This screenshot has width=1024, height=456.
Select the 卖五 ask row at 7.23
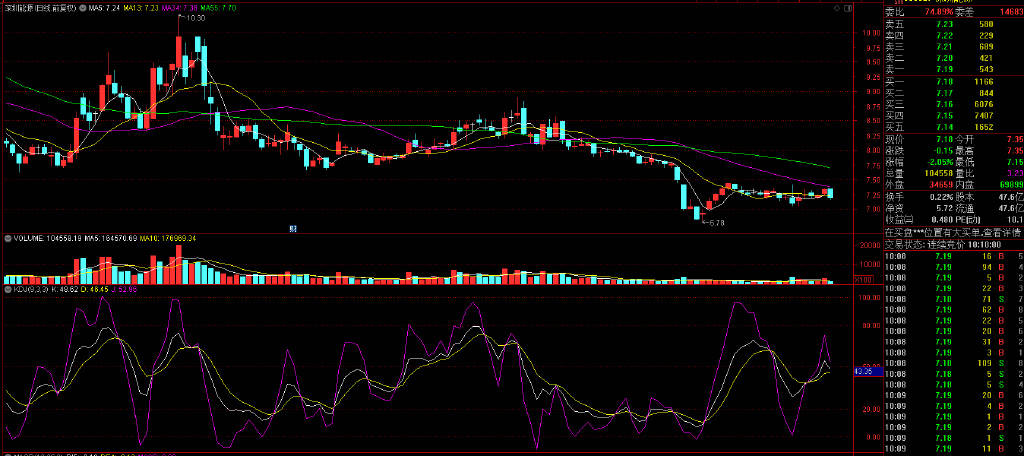(x=953, y=24)
